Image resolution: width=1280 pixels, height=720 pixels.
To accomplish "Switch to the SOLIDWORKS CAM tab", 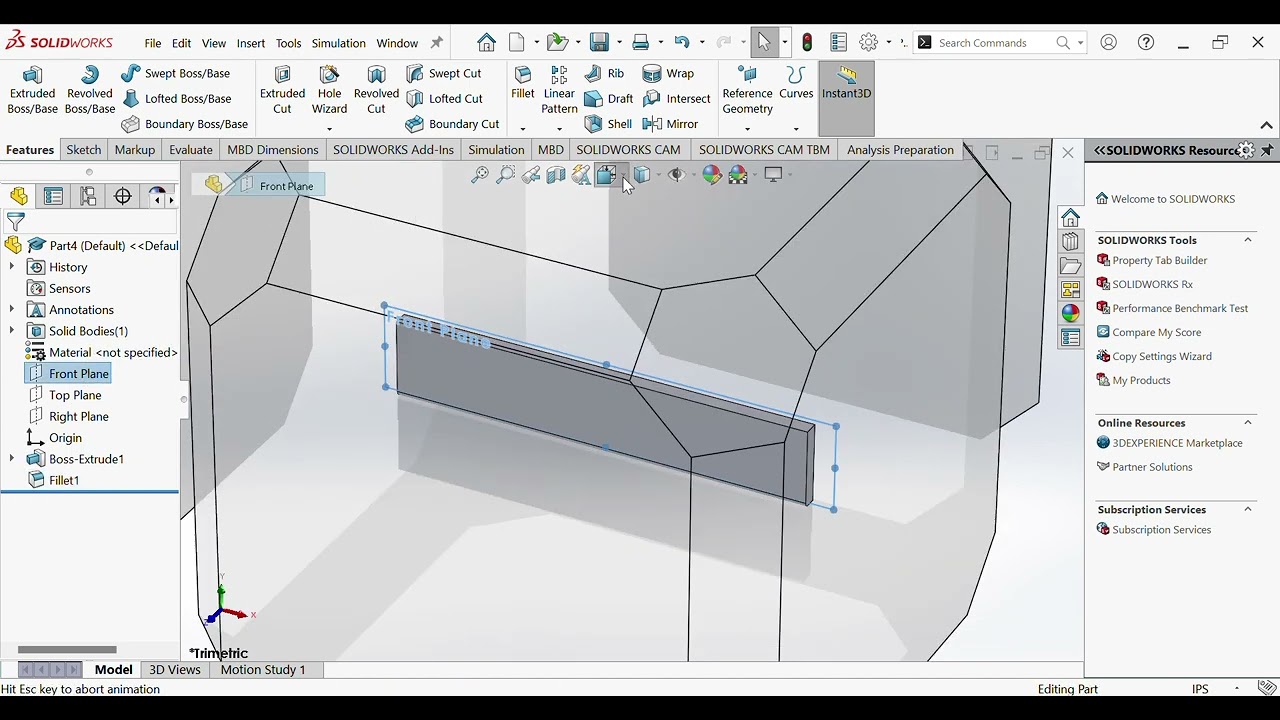I will (x=628, y=150).
